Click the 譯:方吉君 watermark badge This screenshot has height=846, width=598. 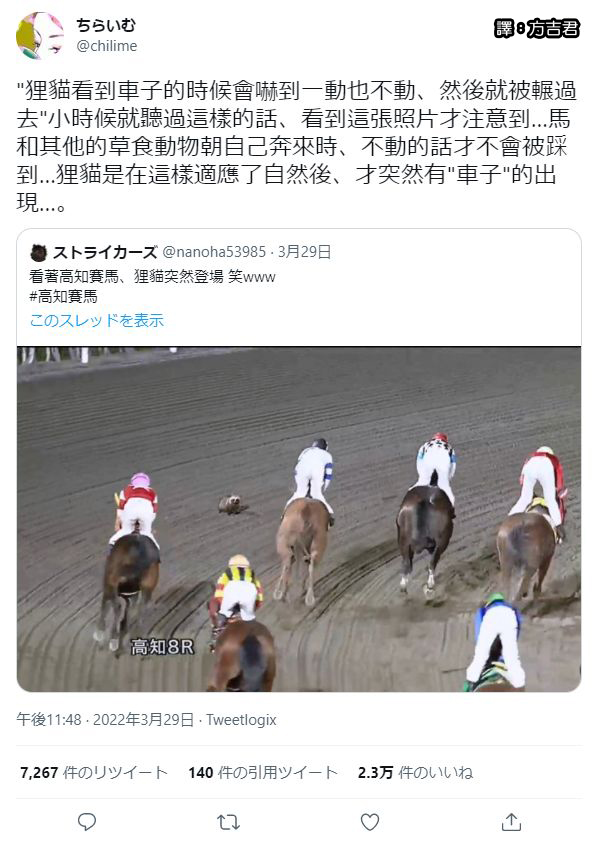tap(537, 28)
